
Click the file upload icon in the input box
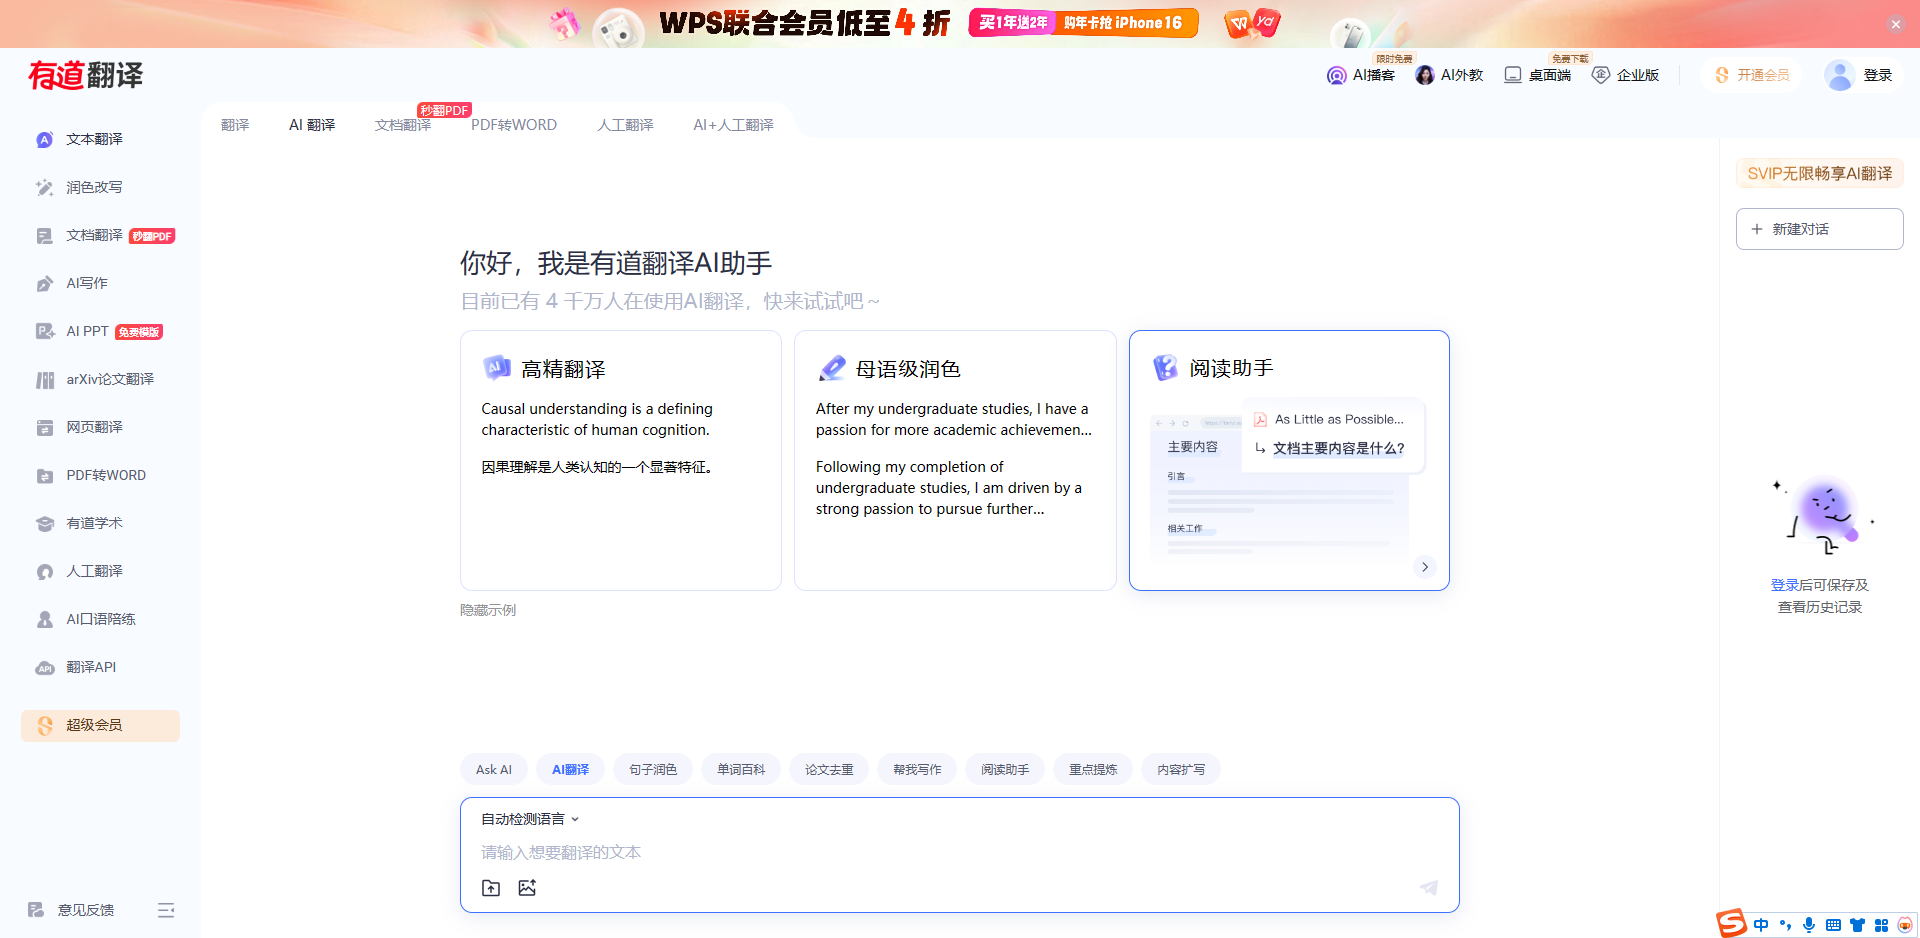pos(491,888)
